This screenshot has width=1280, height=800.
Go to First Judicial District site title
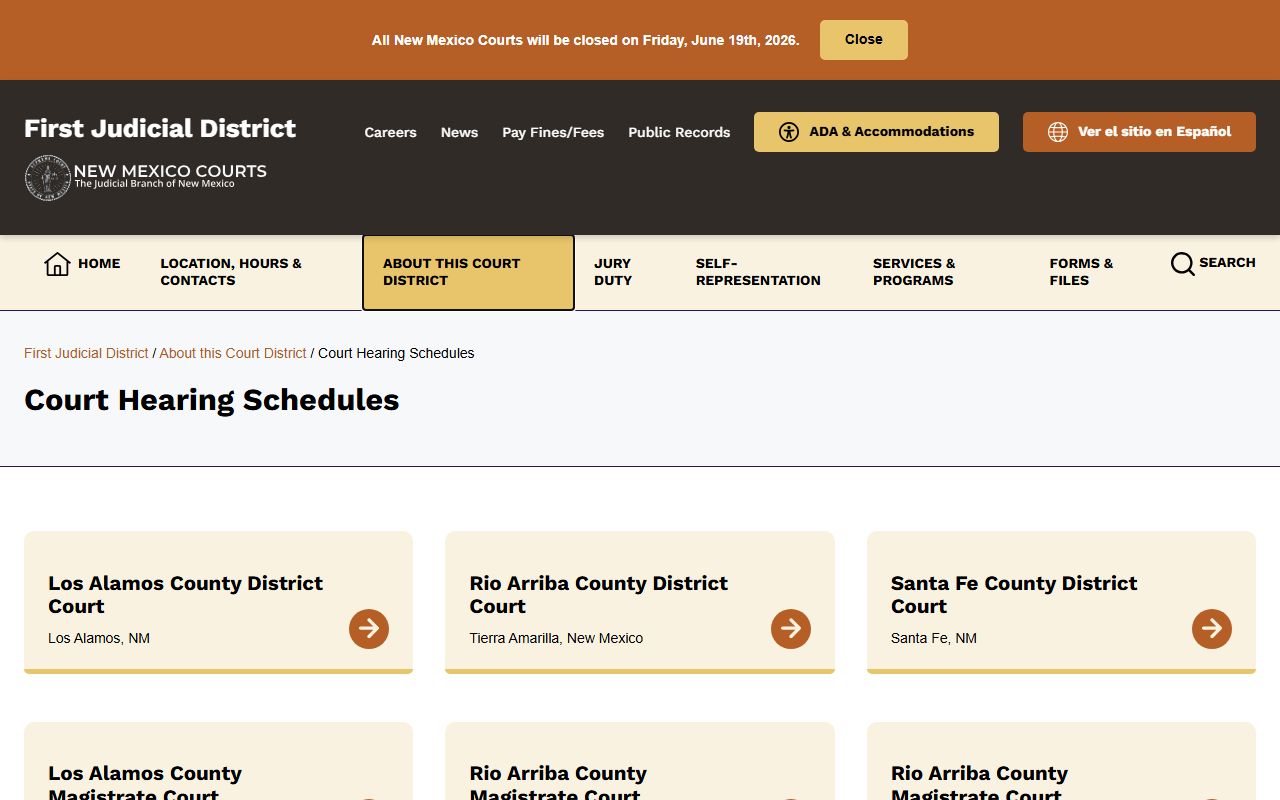click(160, 128)
